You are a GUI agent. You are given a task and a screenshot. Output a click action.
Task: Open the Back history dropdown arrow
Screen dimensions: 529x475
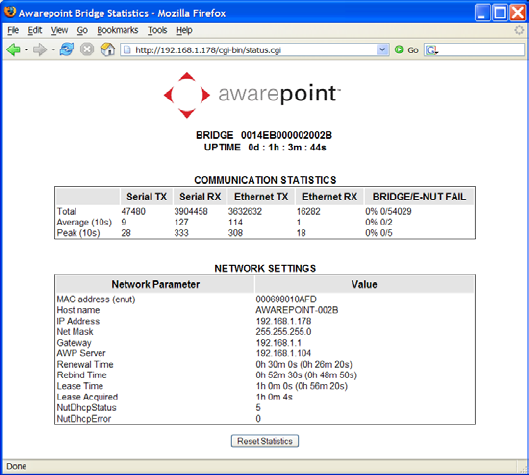click(x=26, y=50)
